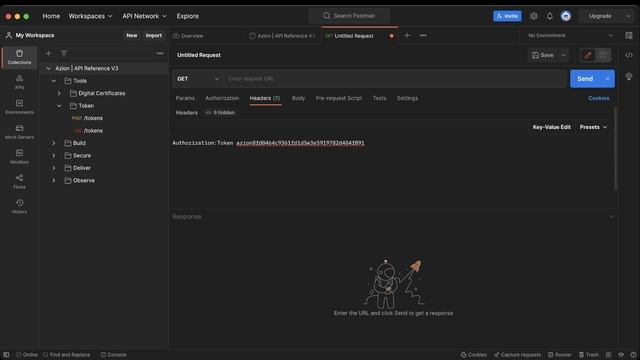Switch to Key-Value Edit mode

coord(551,127)
